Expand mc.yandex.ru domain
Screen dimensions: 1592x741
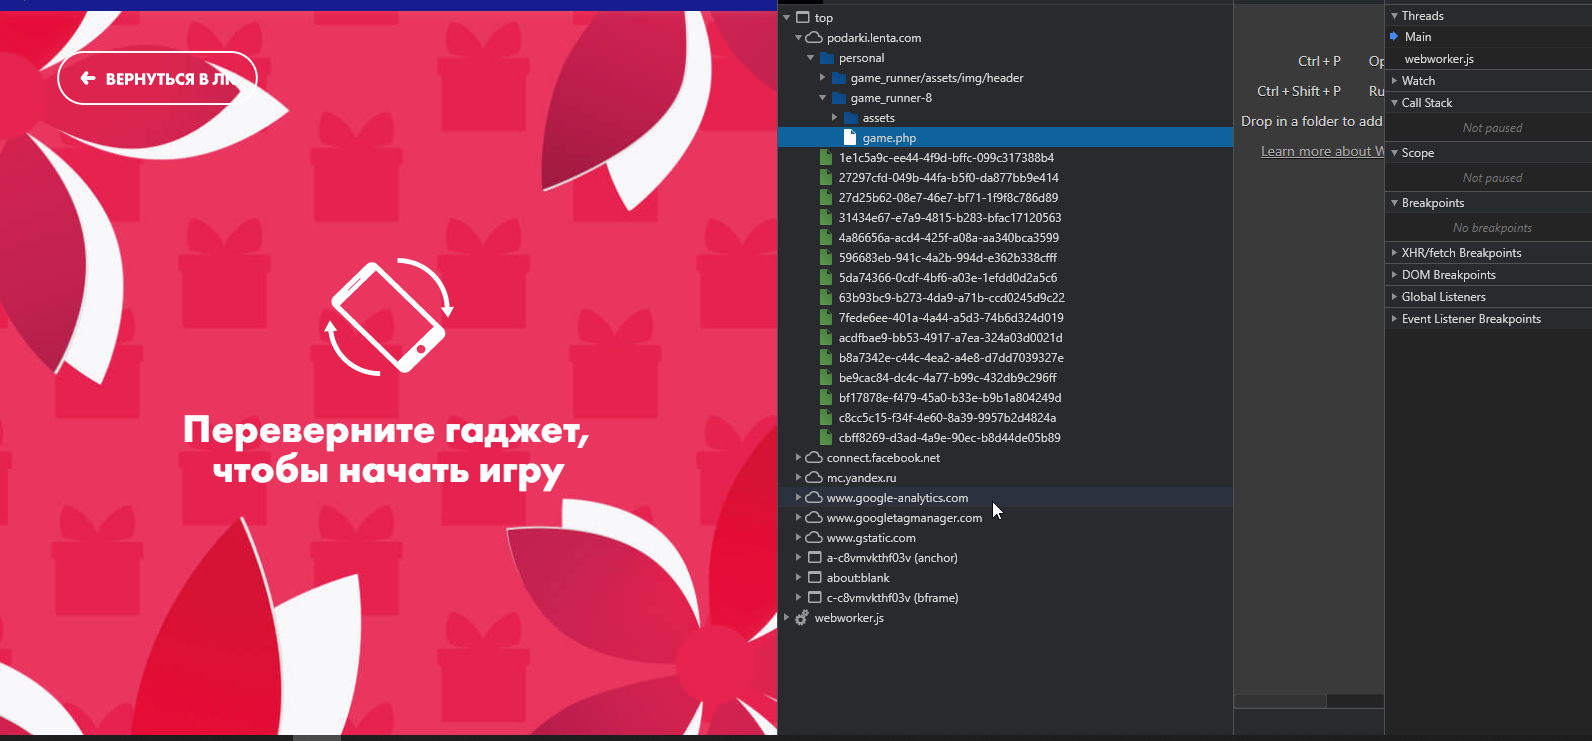[799, 478]
